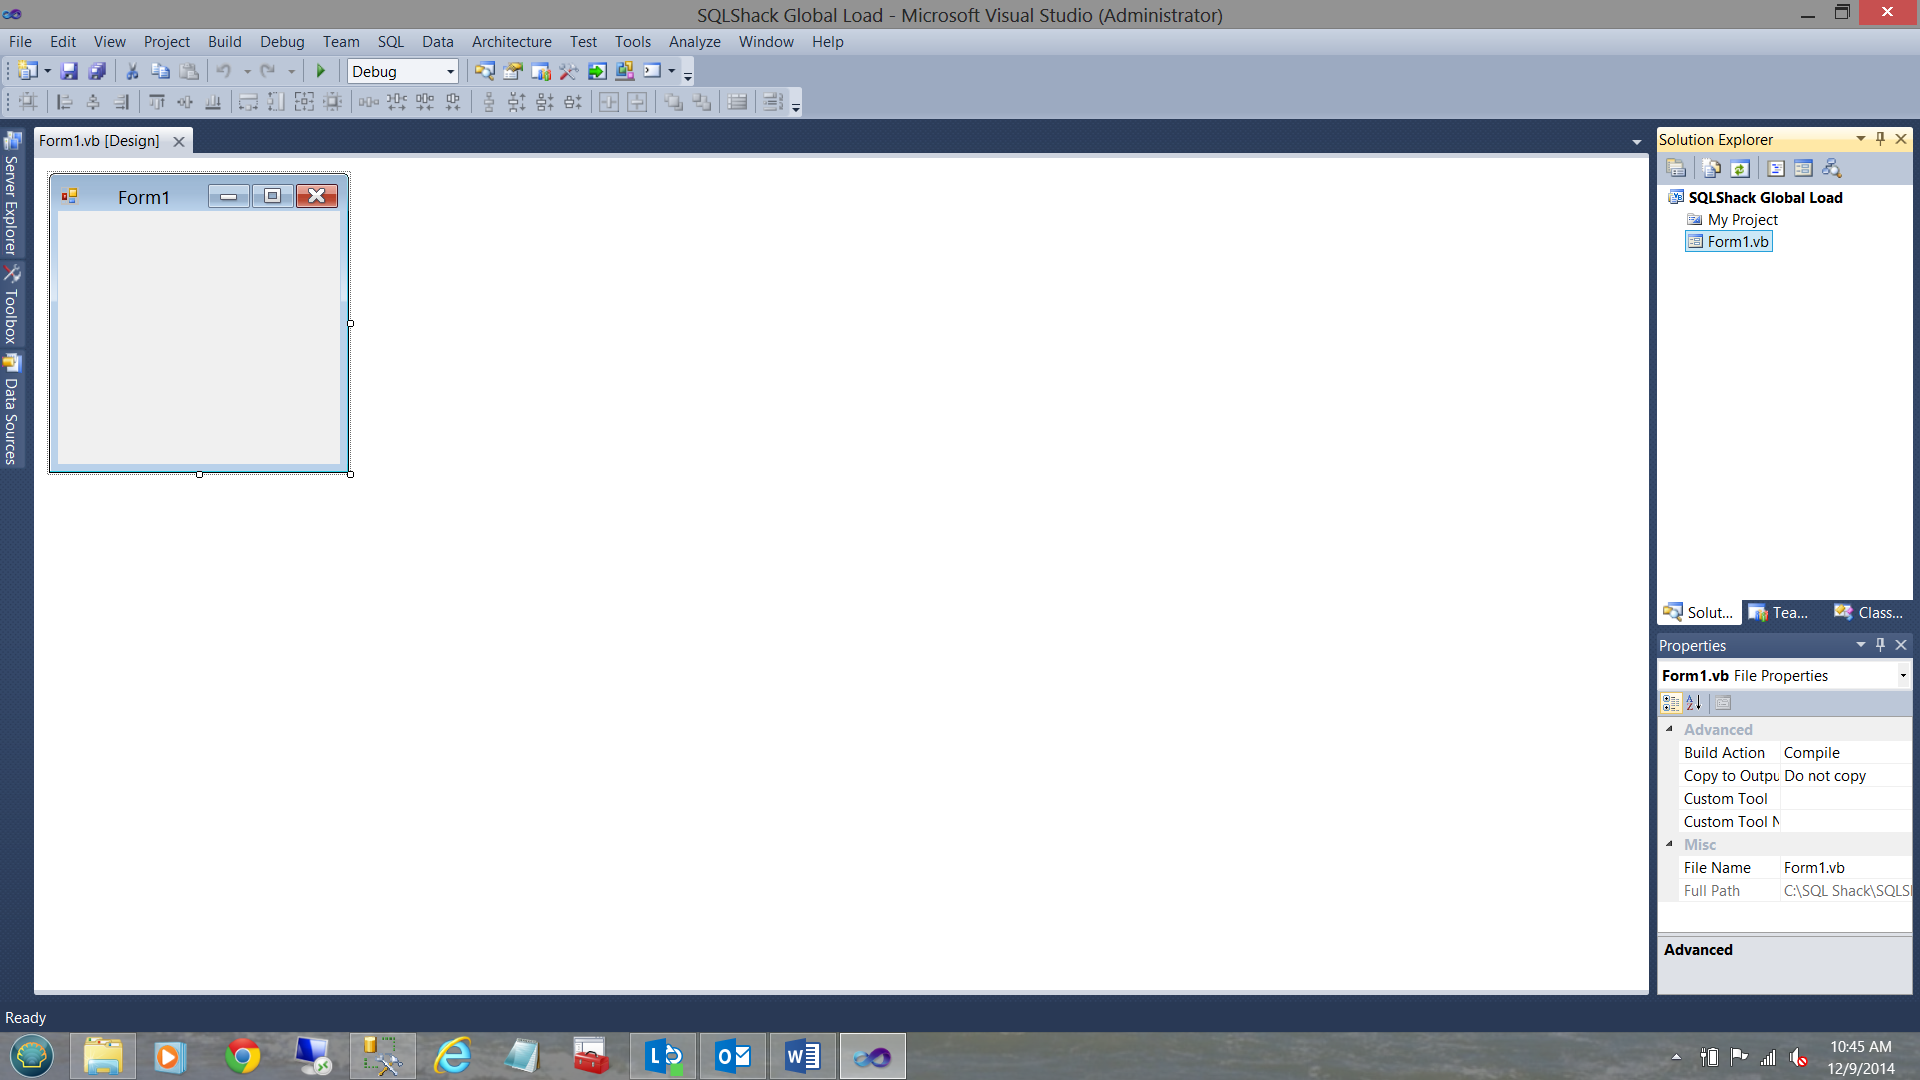Click the Build Action property value

click(x=1844, y=752)
